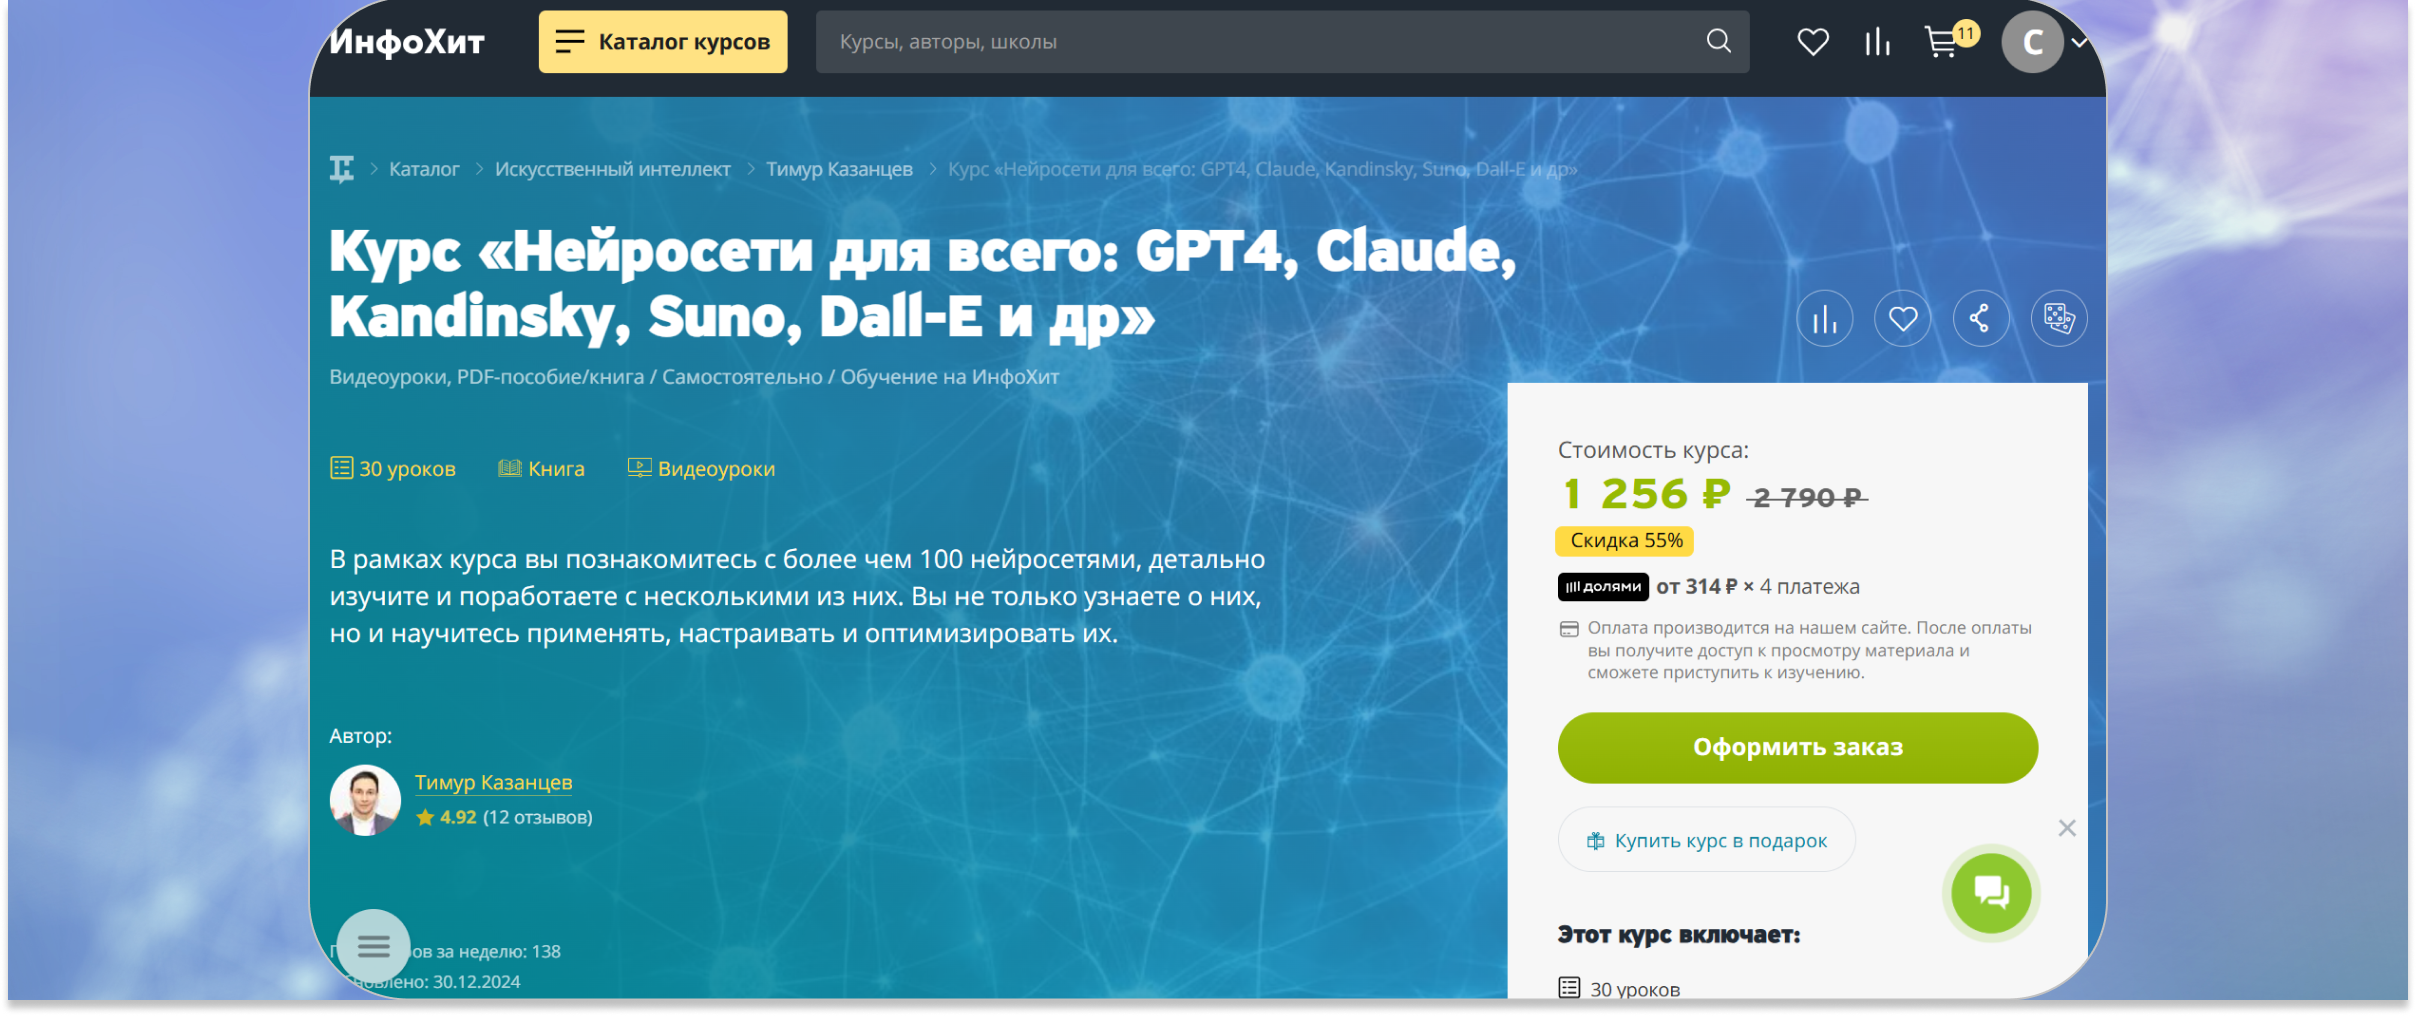The width and height of the screenshot is (2416, 1016).
Task: Select breadcrumb Искусственный интеллект
Action: pos(612,169)
